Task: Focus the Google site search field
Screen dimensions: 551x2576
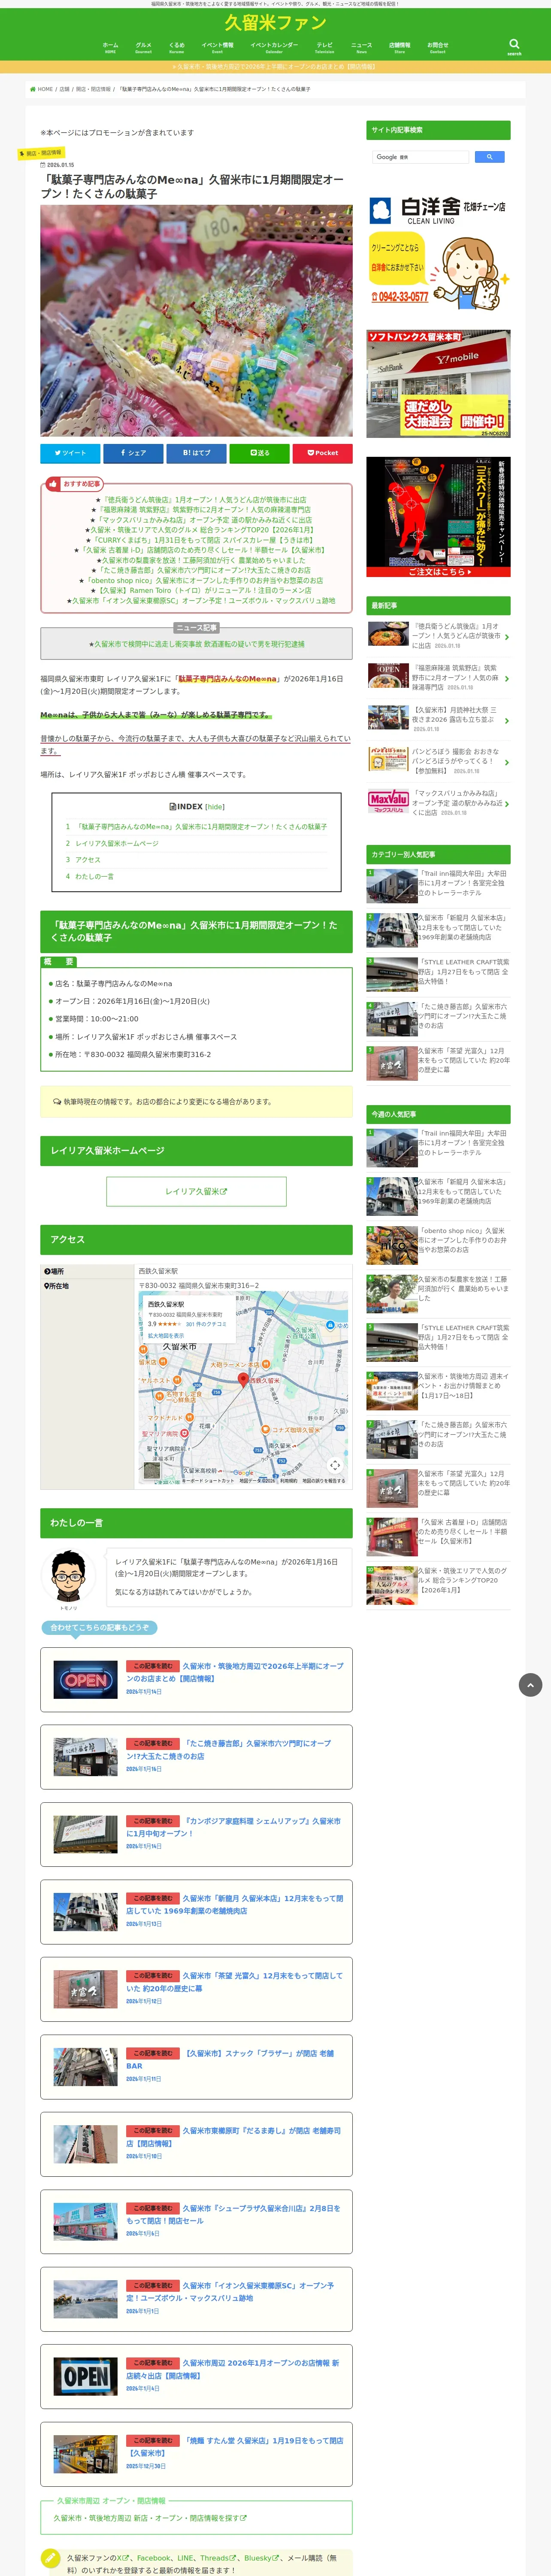Action: [421, 157]
